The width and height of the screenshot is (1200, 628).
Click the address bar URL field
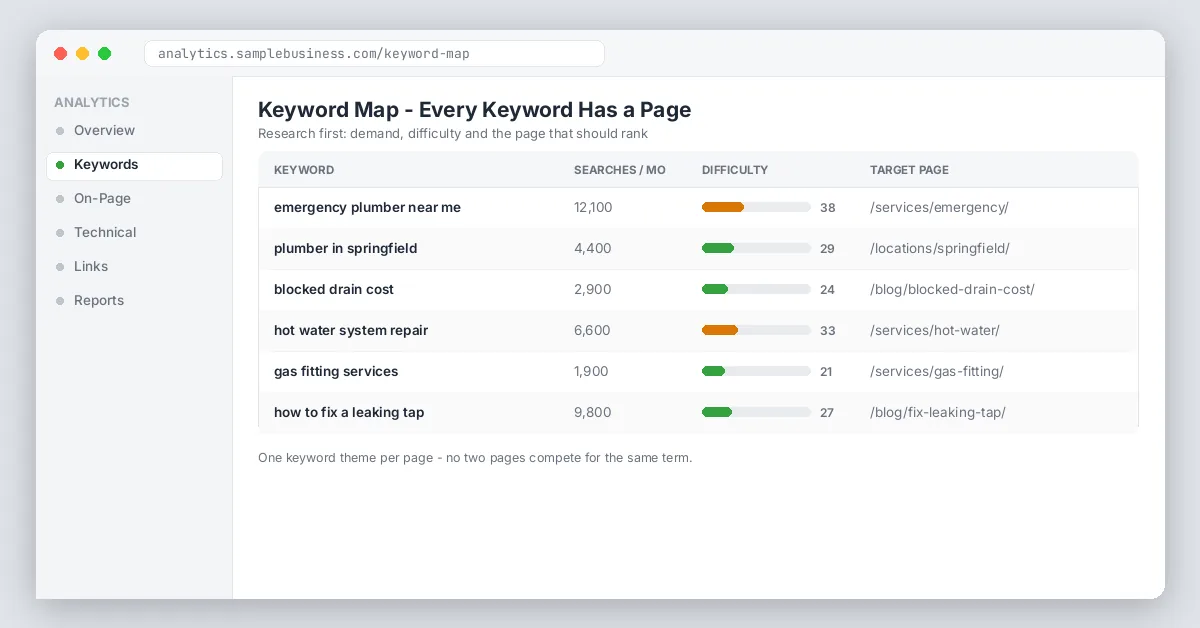pos(374,53)
